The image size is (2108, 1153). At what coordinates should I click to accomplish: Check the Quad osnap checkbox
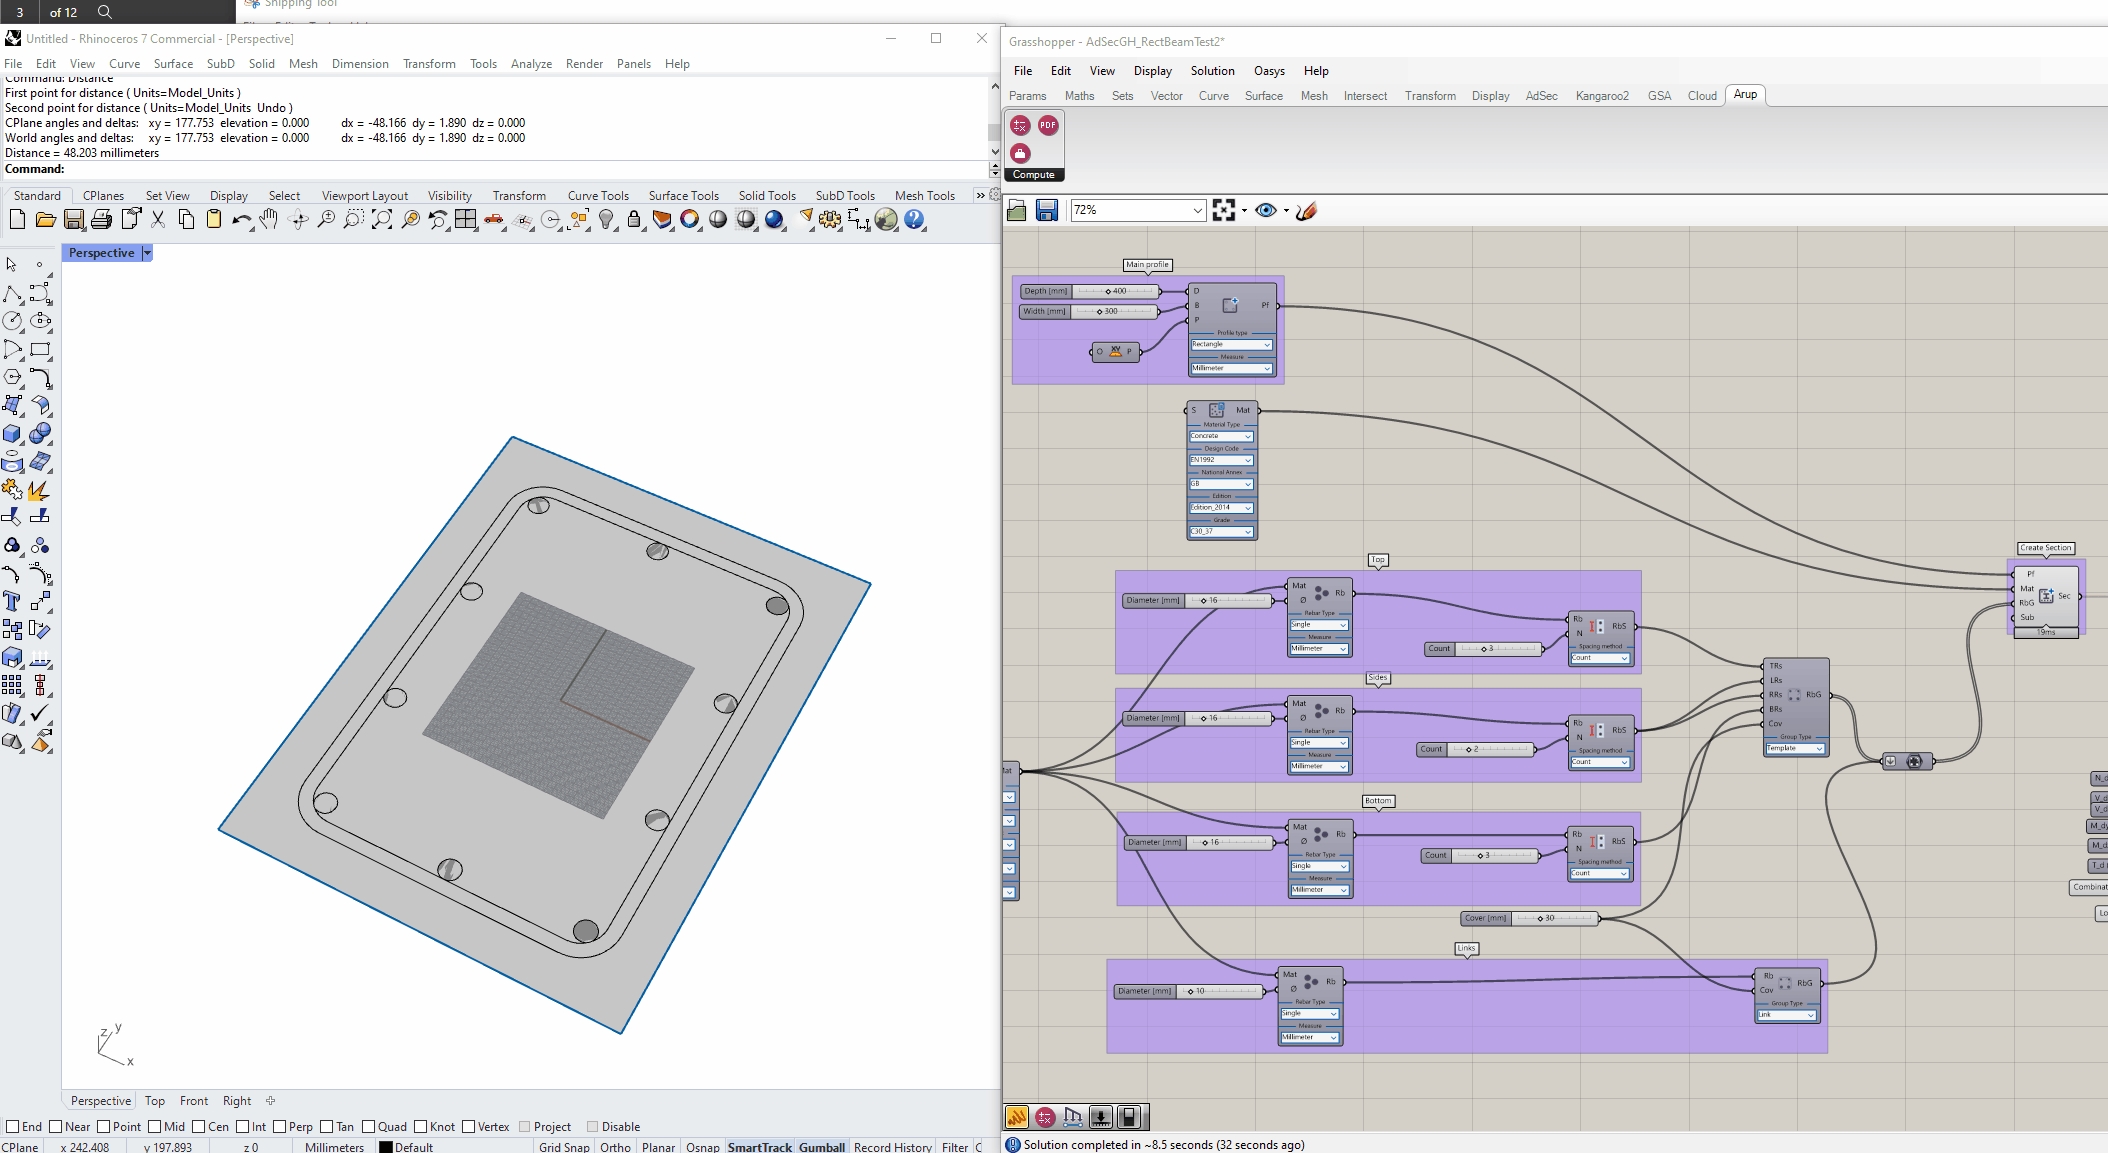(x=369, y=1127)
